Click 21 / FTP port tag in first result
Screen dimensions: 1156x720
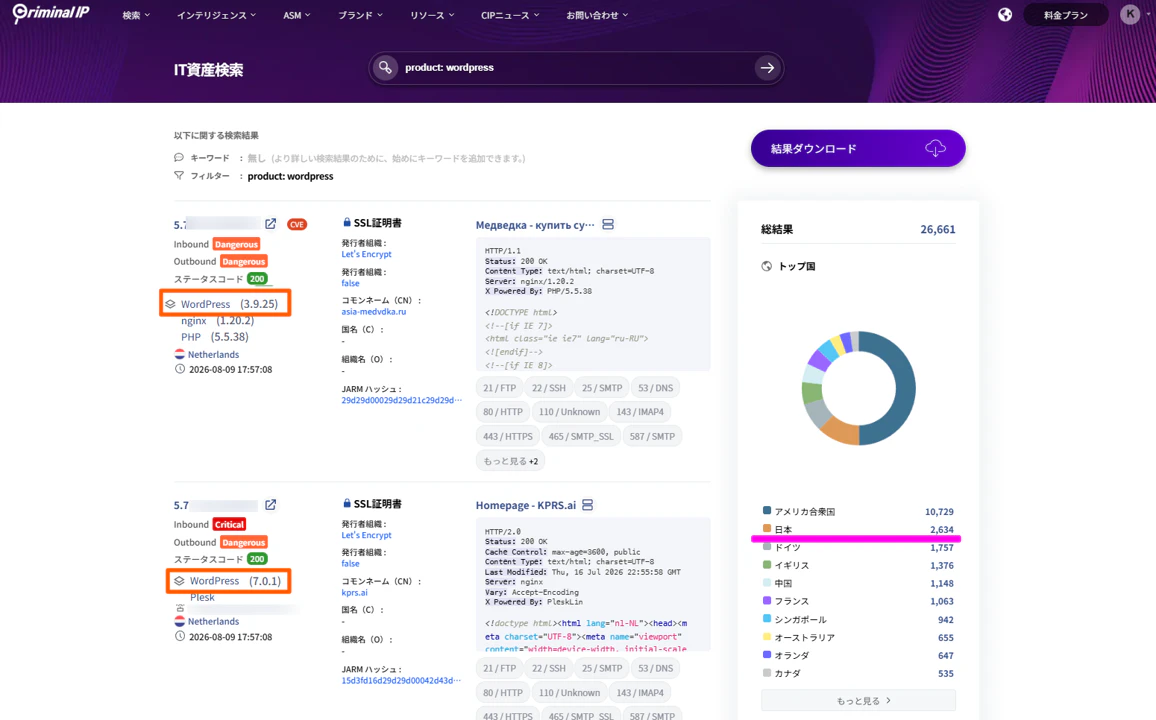click(x=499, y=388)
